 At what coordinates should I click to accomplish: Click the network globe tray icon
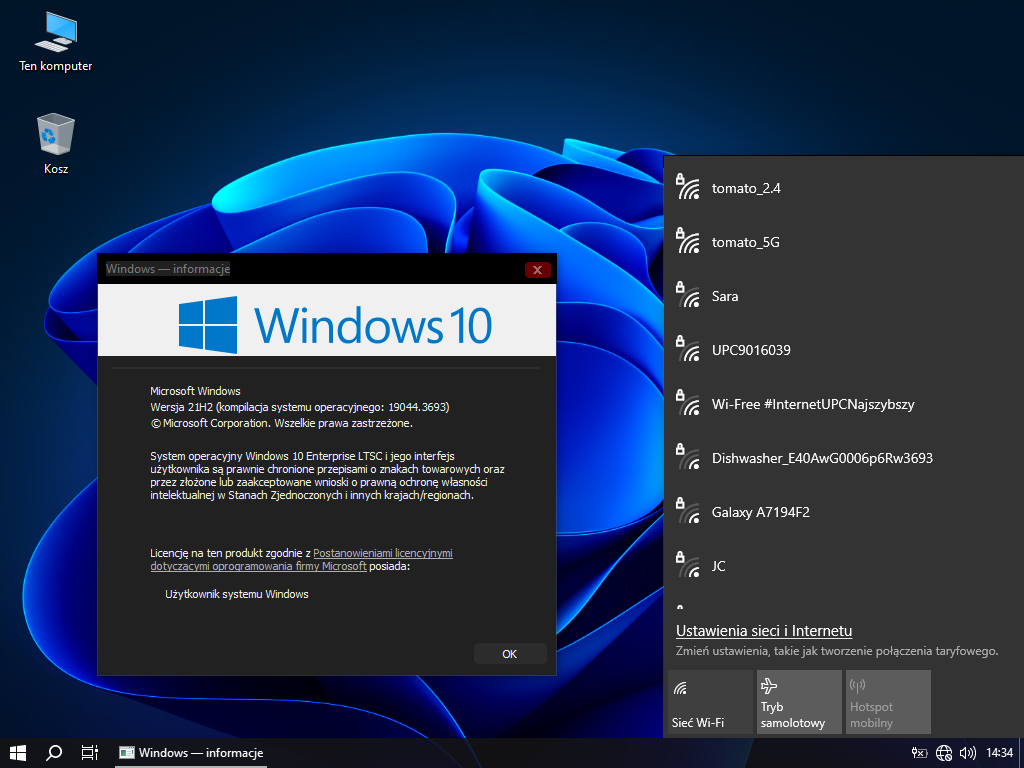[x=944, y=753]
